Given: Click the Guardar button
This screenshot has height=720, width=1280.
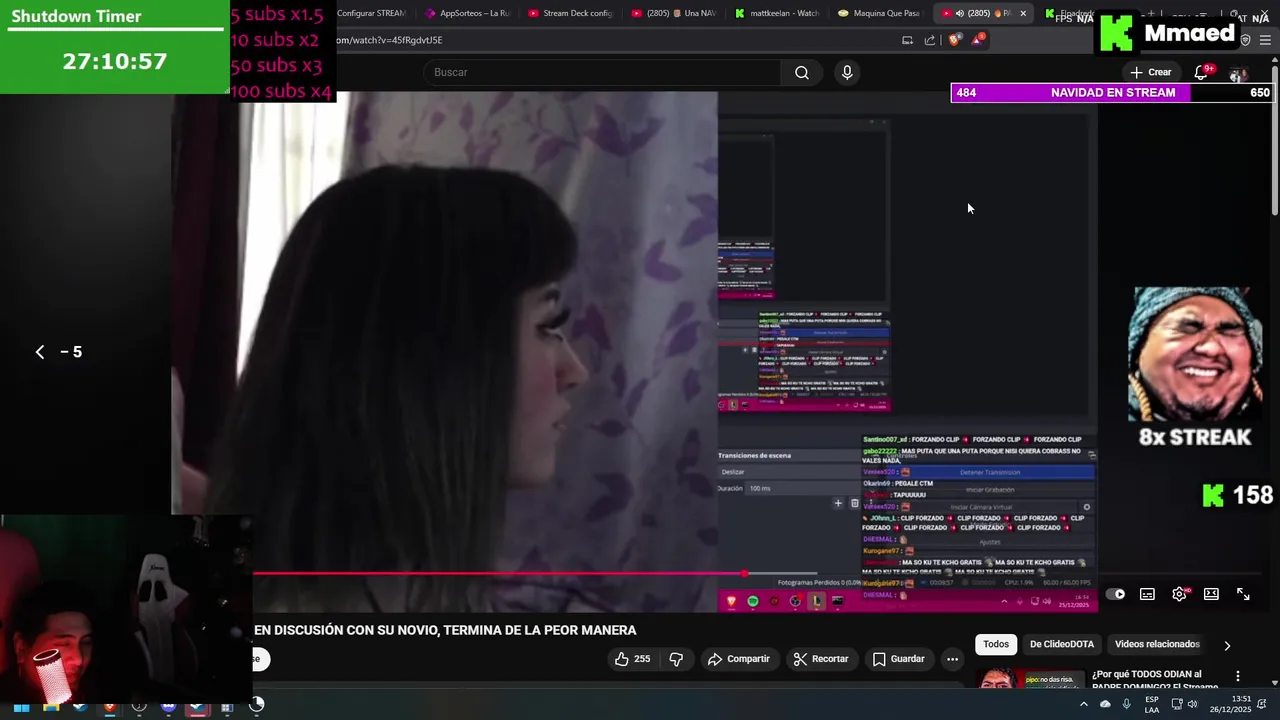Looking at the screenshot, I should (x=898, y=659).
